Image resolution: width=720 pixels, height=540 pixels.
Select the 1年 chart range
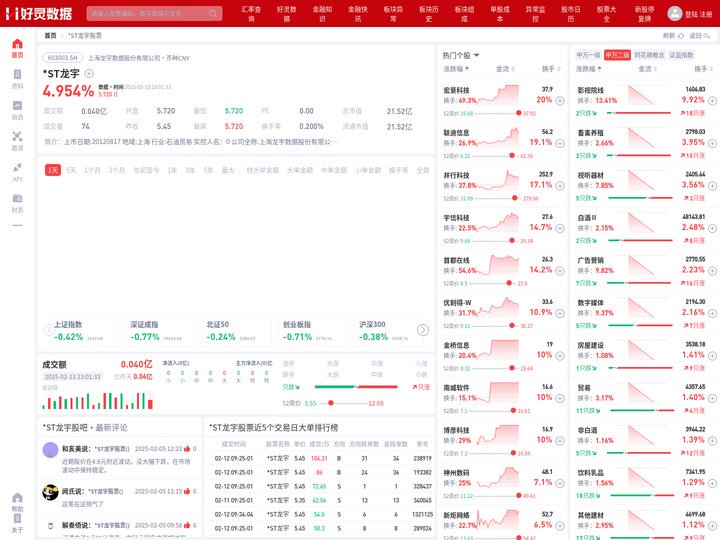tap(172, 170)
